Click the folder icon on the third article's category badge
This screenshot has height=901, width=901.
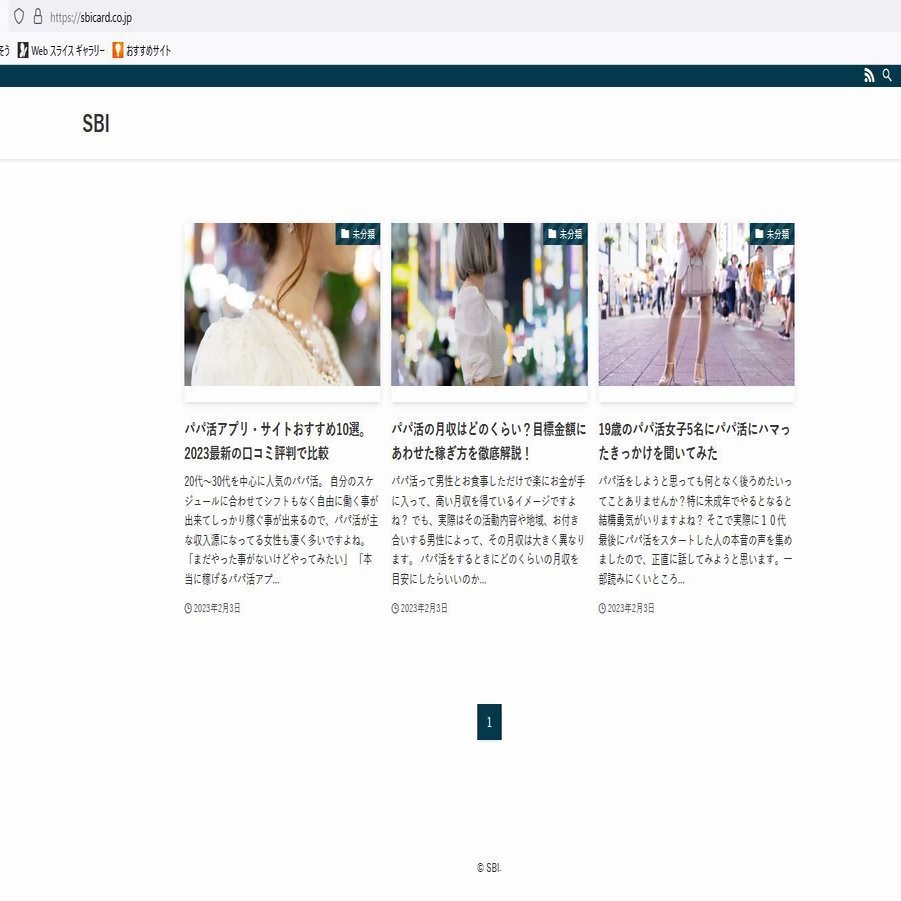[759, 232]
